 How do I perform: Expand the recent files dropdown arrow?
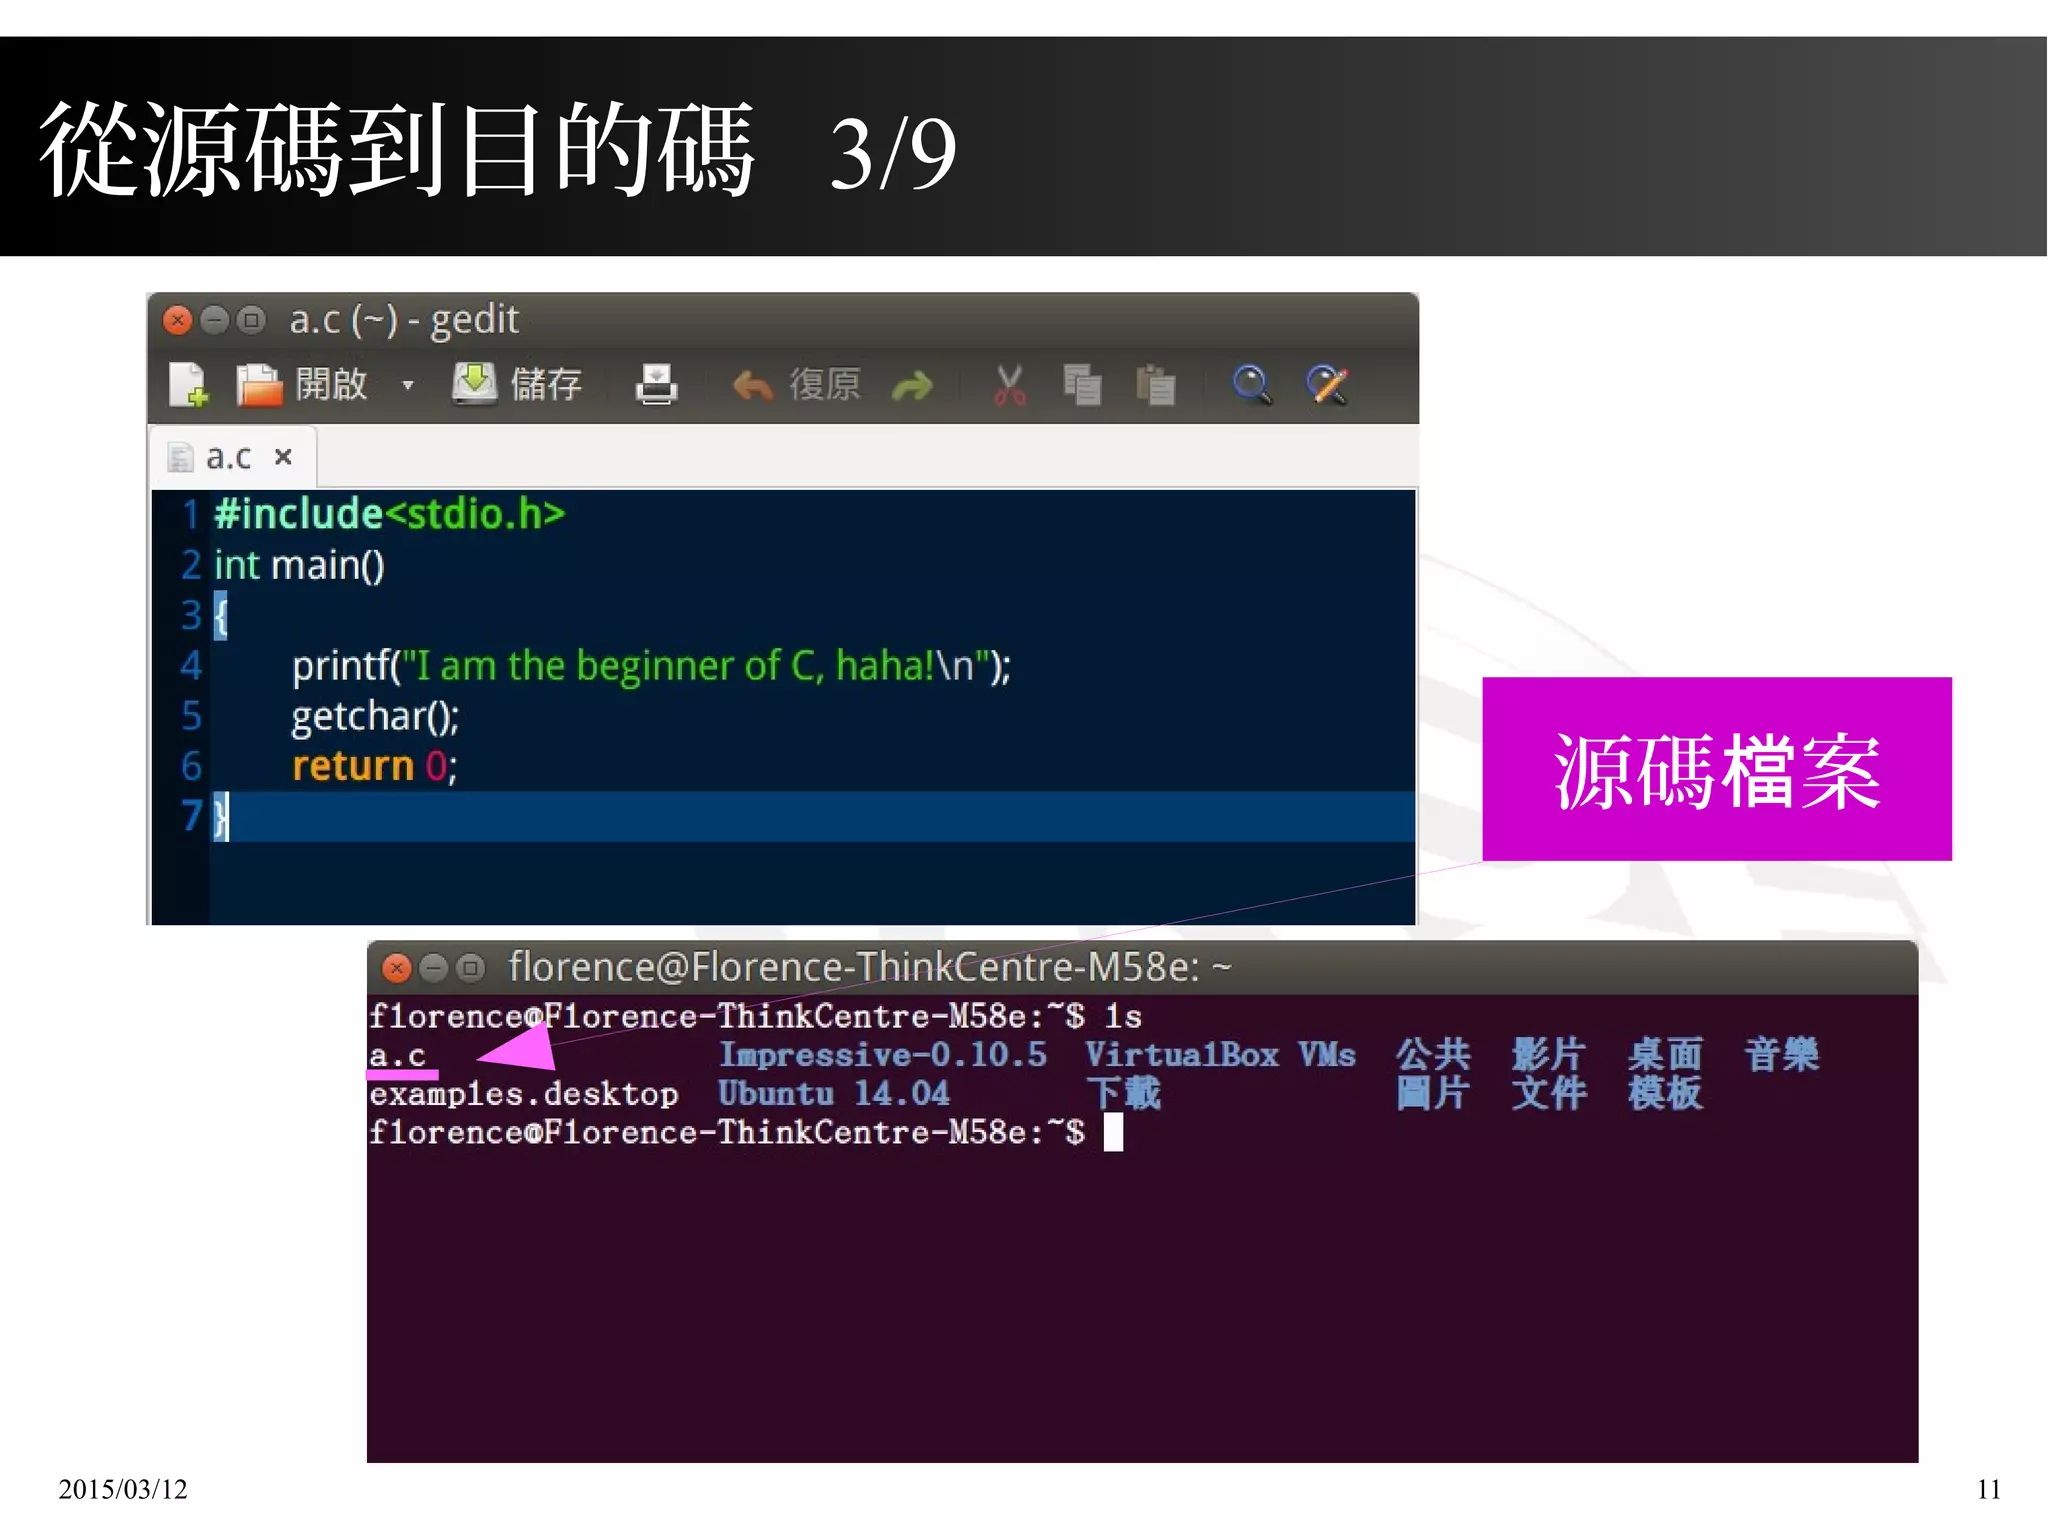click(x=408, y=384)
